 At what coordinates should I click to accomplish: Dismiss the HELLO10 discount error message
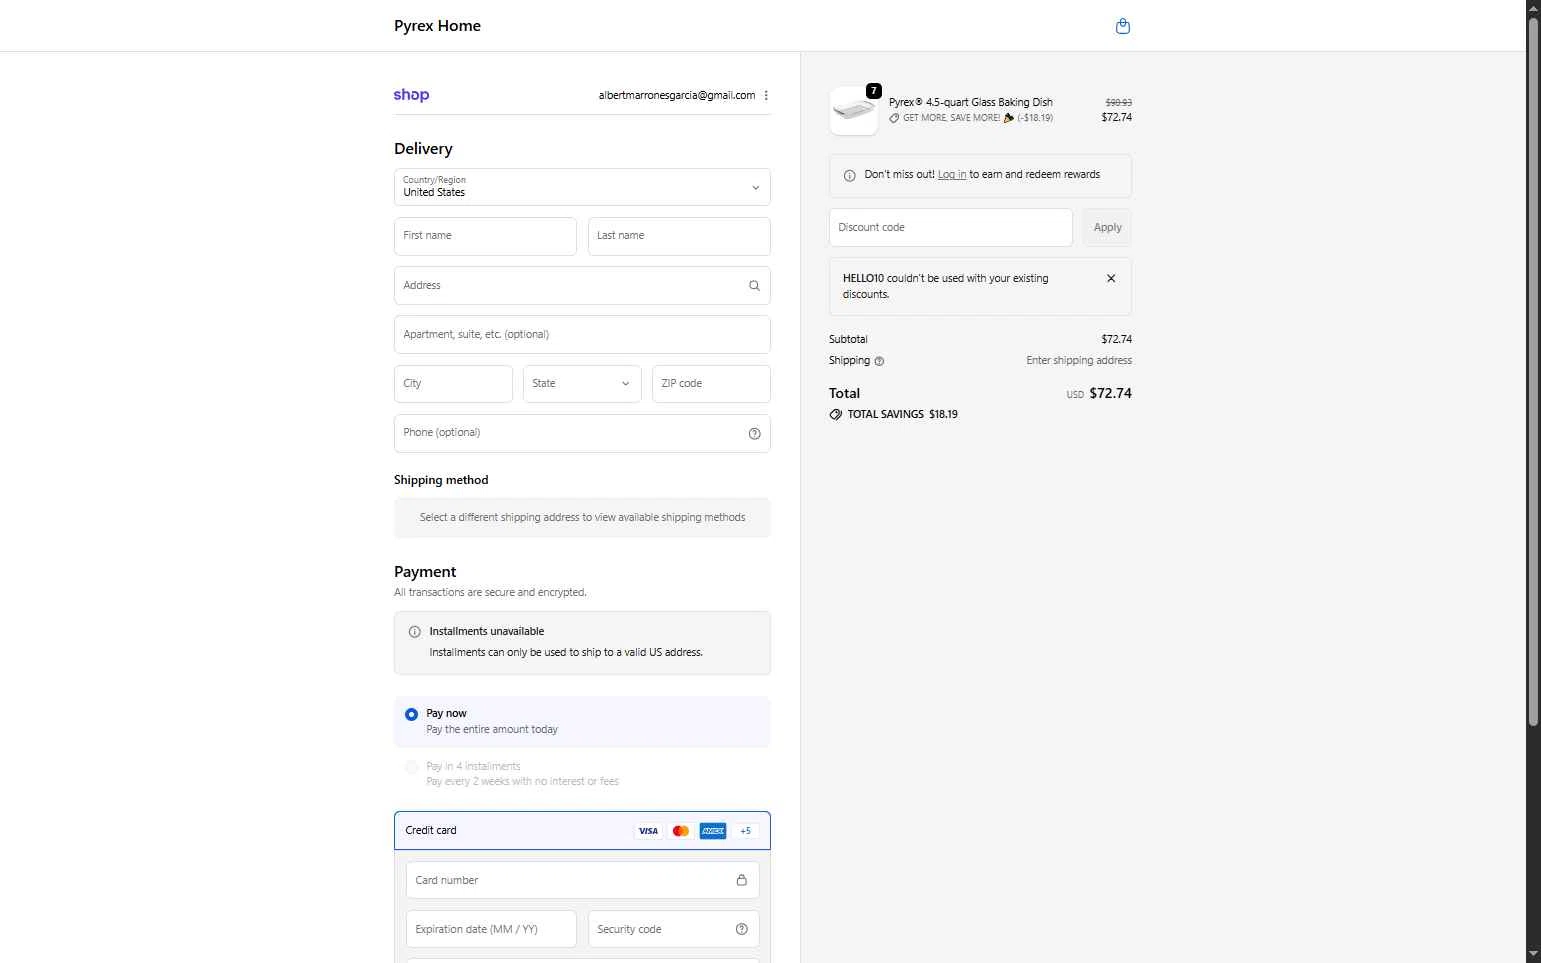1111,279
